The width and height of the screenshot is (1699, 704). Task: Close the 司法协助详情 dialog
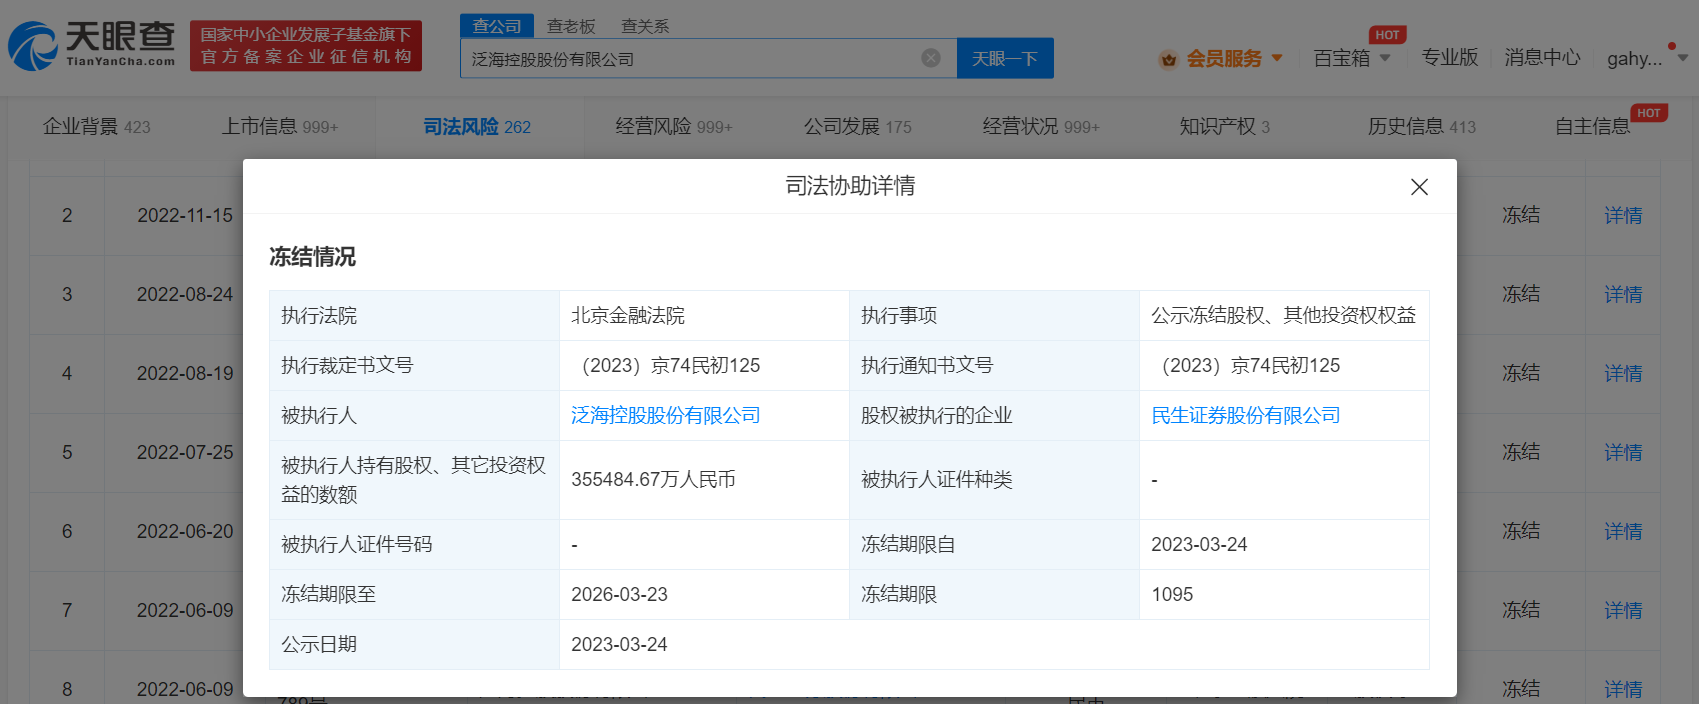1419,187
